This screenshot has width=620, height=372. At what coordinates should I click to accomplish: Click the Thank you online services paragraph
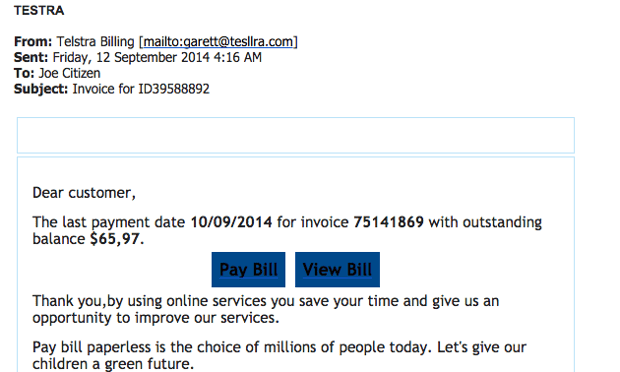click(266, 309)
